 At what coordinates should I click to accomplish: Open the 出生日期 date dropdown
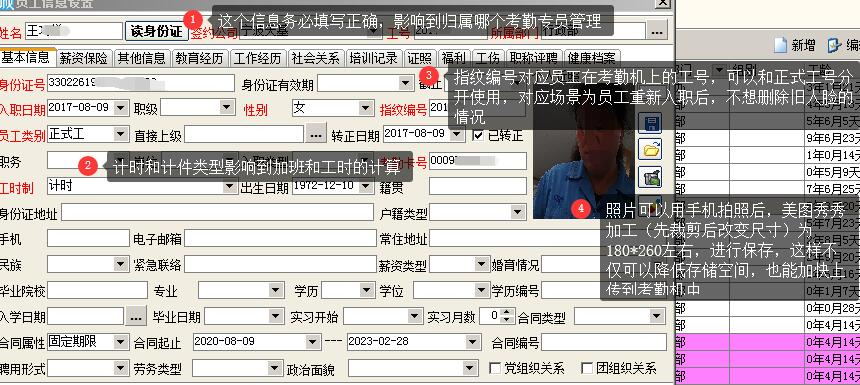(x=366, y=186)
